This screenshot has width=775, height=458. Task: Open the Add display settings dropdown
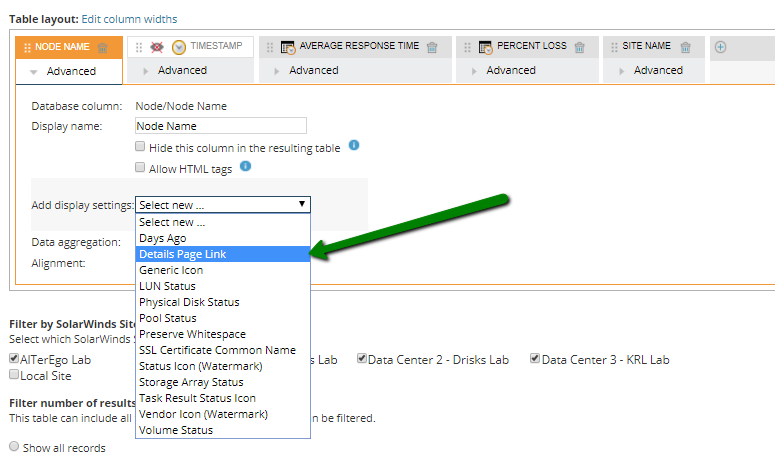(223, 205)
